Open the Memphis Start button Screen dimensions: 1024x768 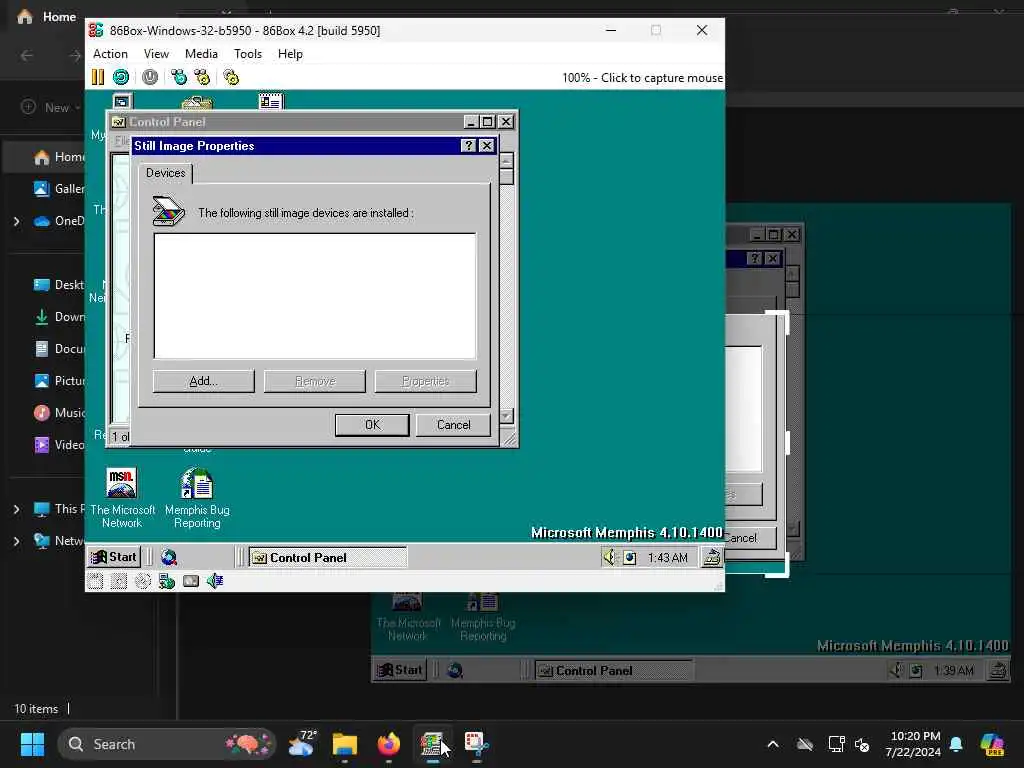point(114,557)
